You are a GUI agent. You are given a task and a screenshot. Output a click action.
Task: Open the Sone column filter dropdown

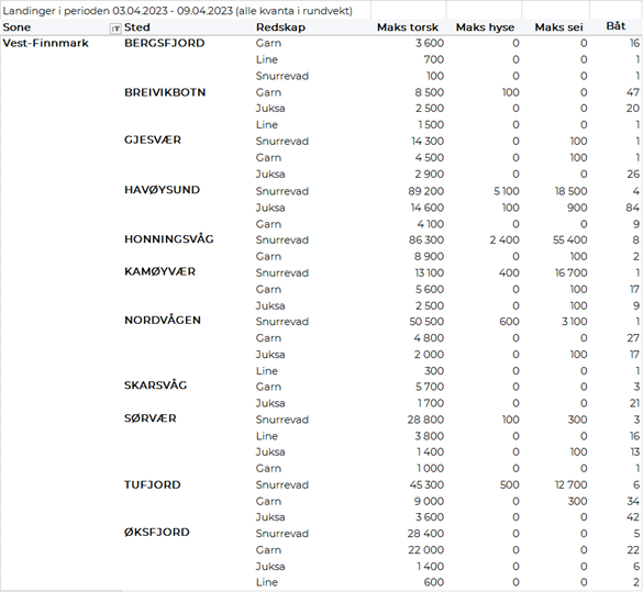click(115, 28)
